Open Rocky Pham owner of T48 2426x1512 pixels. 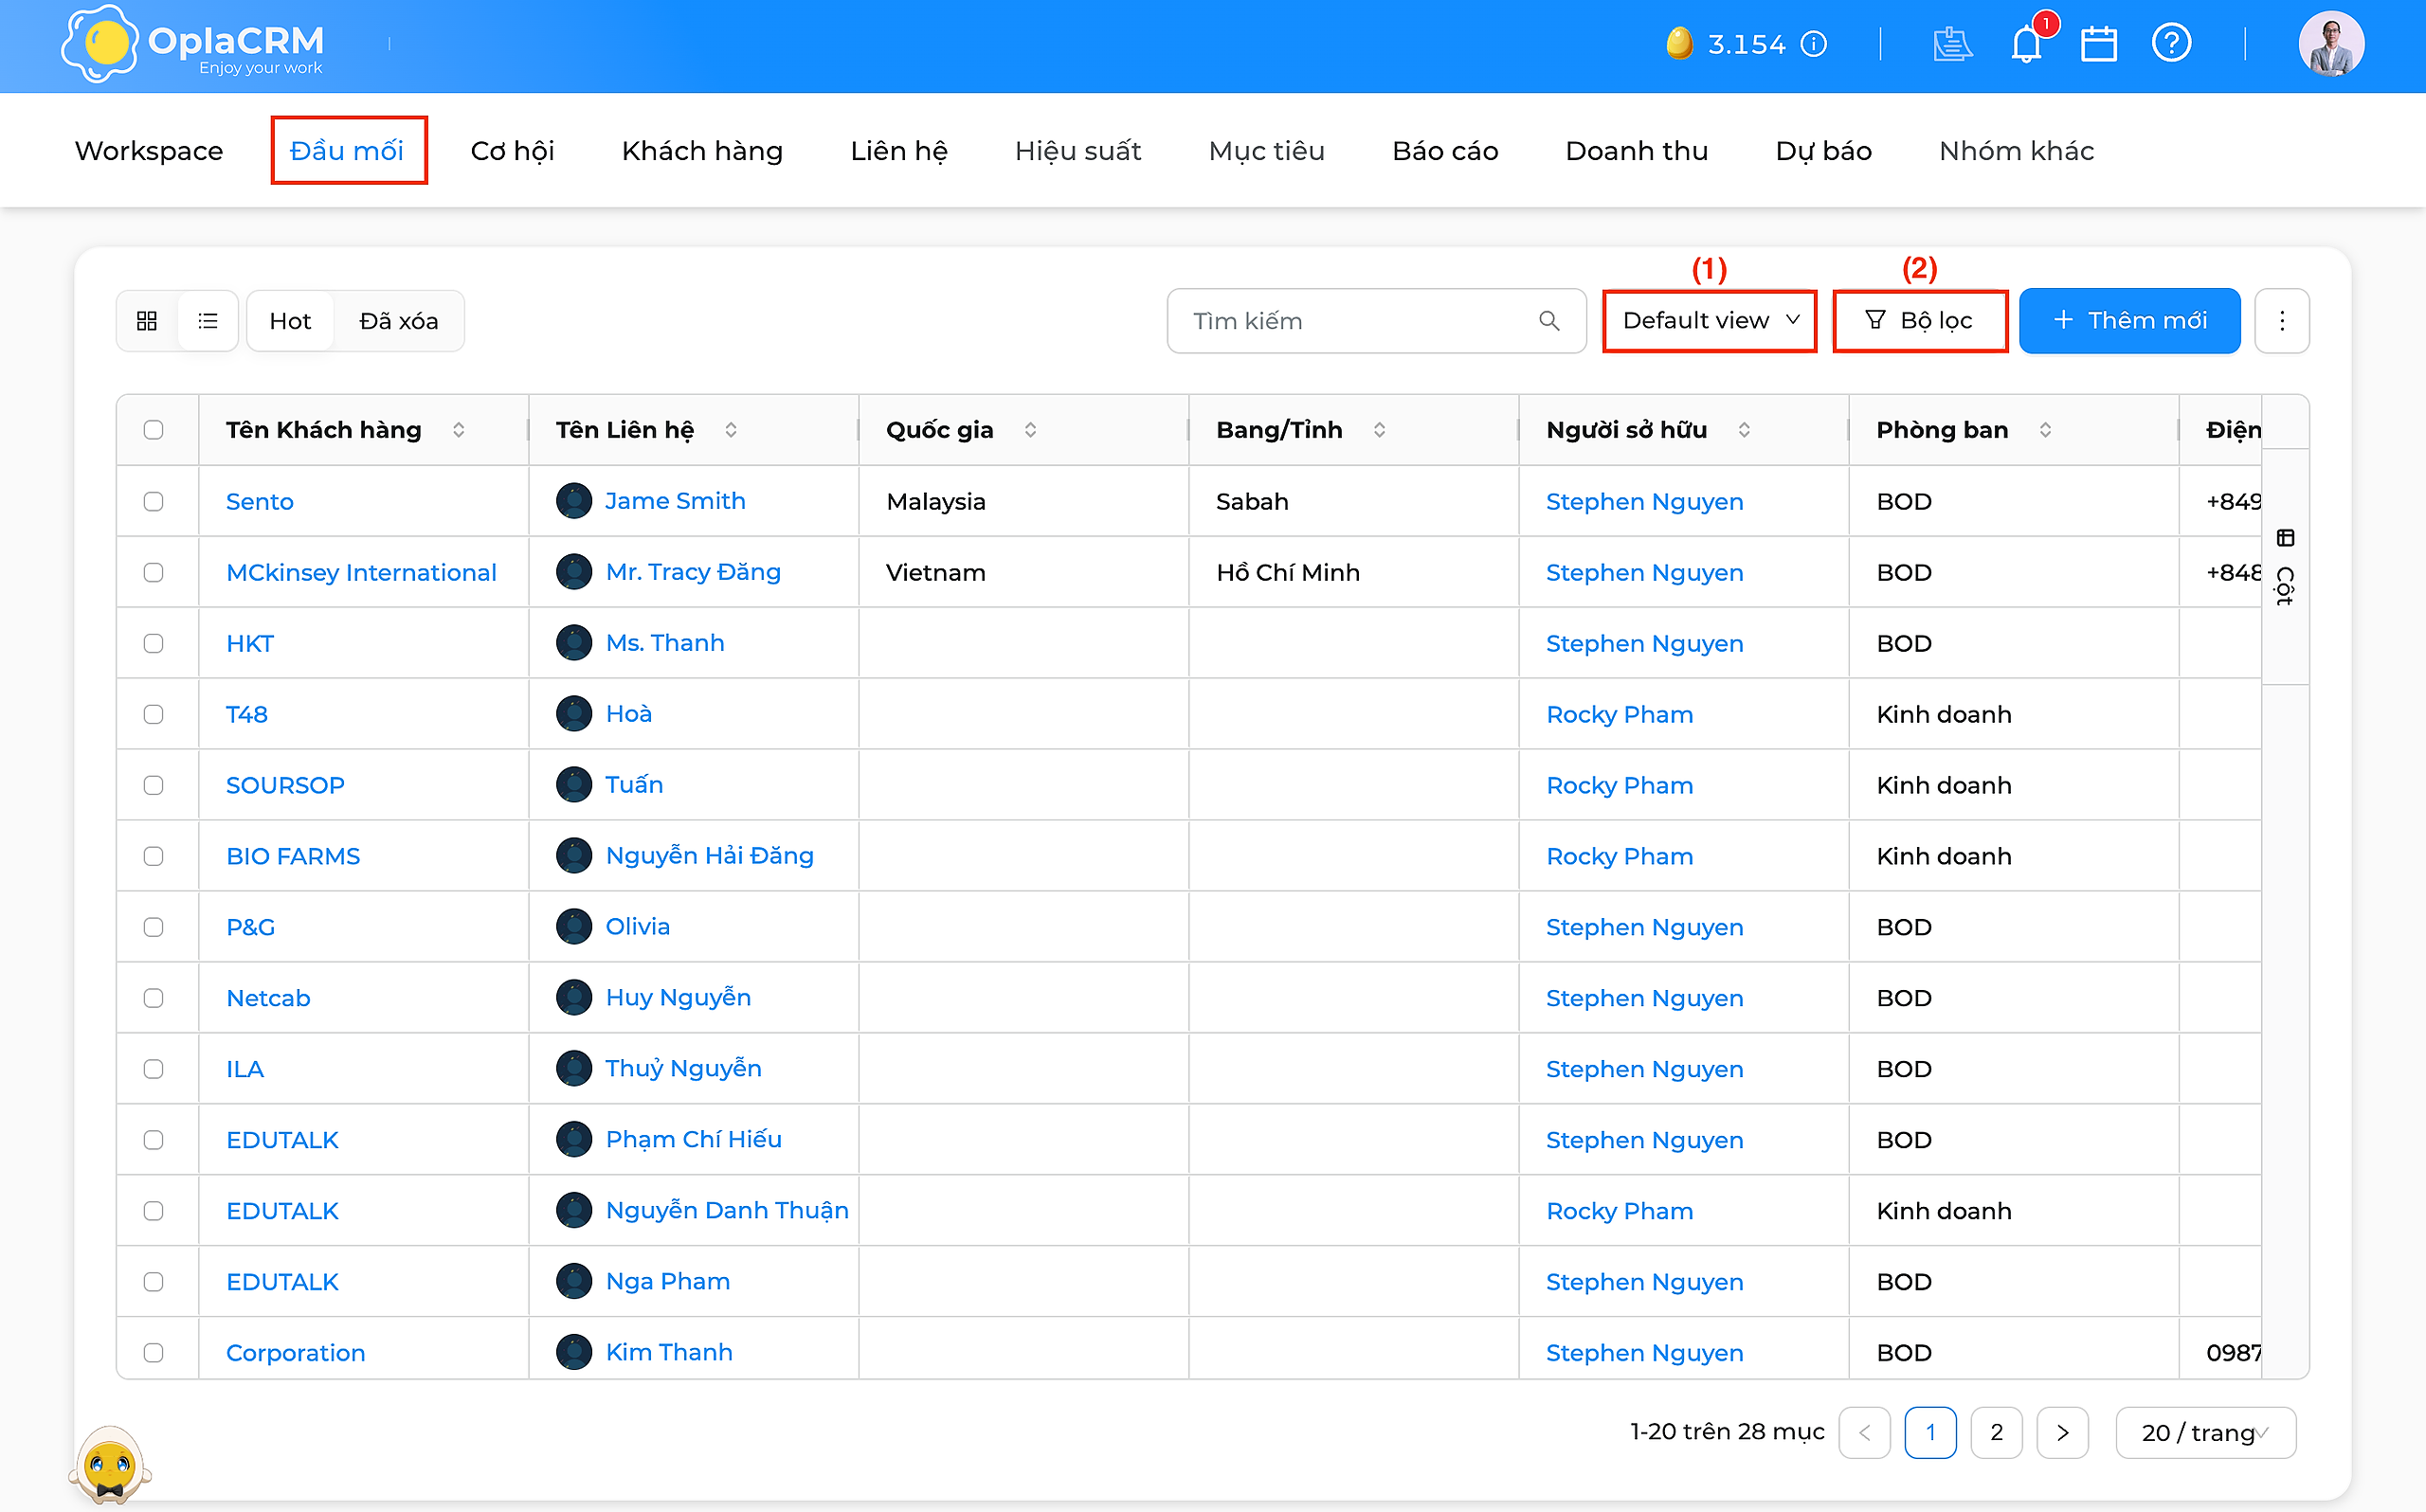point(1620,715)
